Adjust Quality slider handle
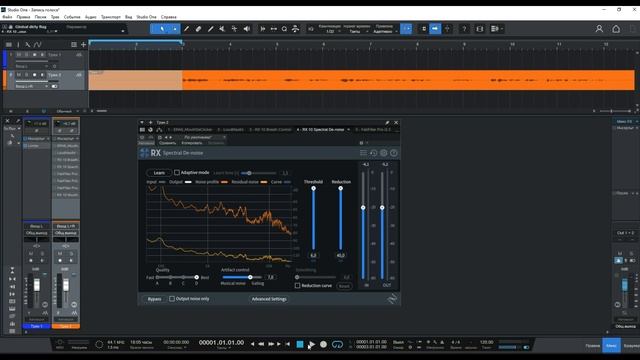 coord(197,277)
